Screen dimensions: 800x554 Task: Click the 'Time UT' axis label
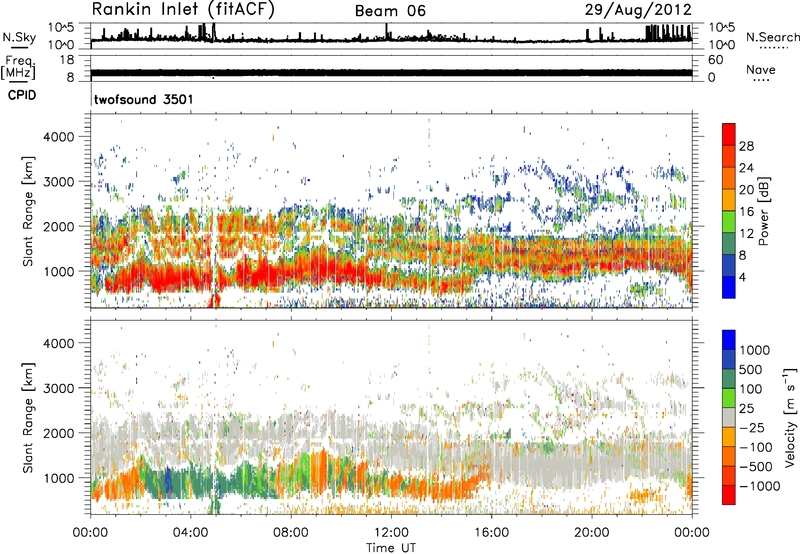[x=391, y=548]
